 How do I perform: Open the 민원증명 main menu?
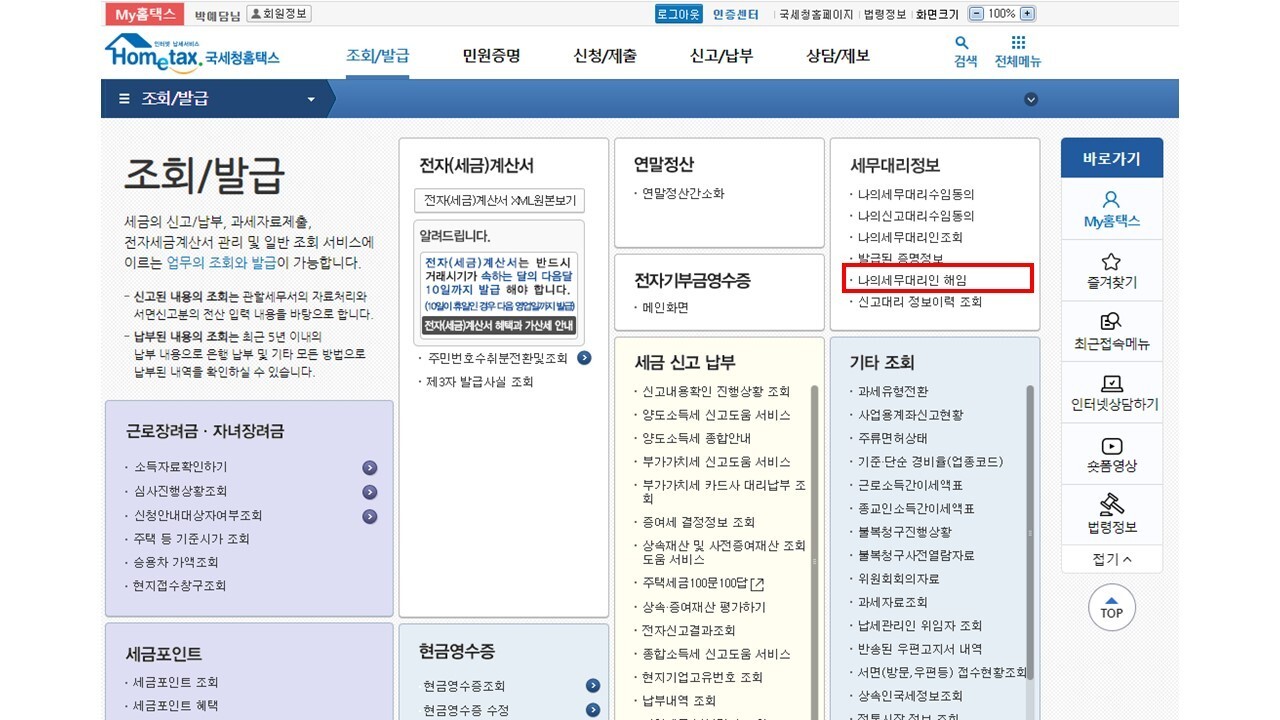(x=491, y=56)
